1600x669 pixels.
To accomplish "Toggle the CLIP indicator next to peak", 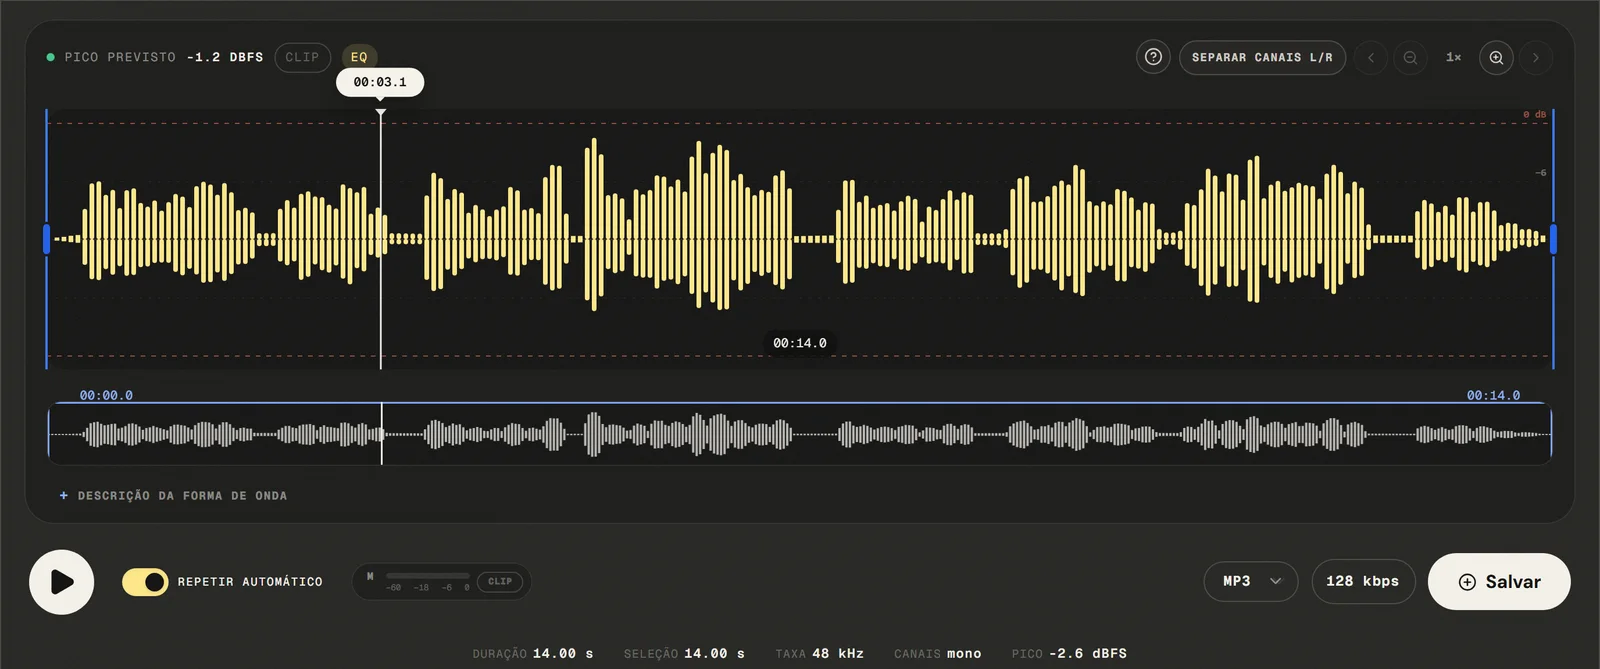I will [x=302, y=57].
